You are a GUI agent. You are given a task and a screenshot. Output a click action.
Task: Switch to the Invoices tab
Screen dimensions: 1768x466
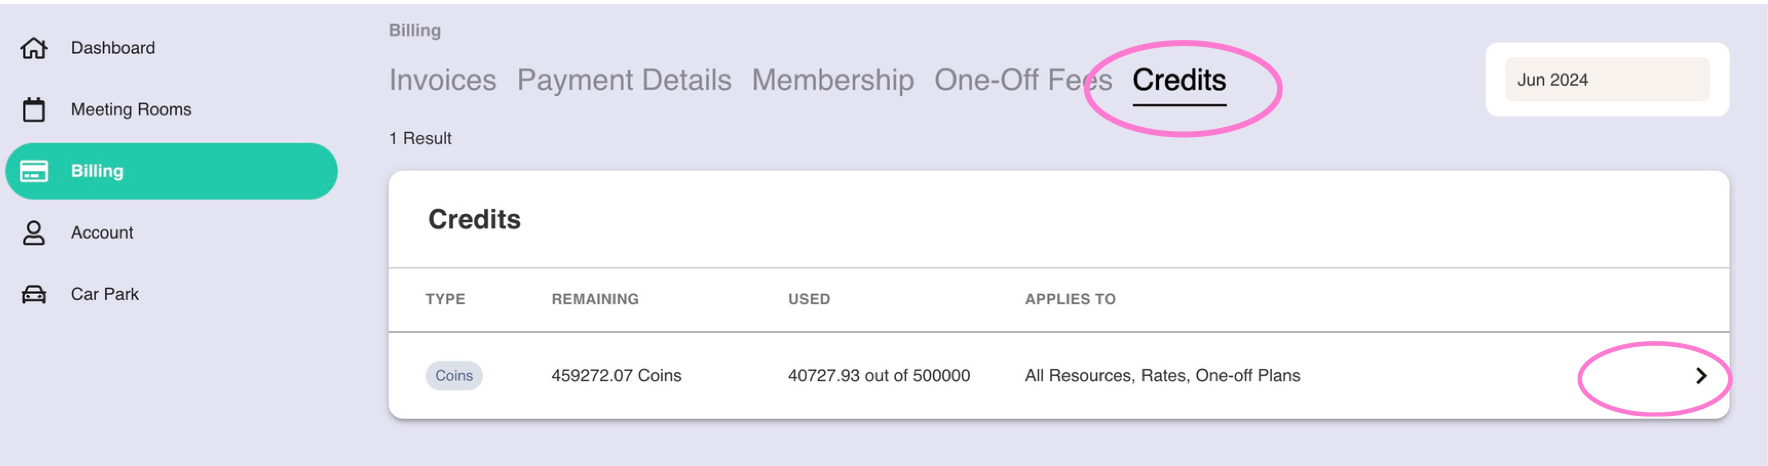pyautogui.click(x=442, y=80)
